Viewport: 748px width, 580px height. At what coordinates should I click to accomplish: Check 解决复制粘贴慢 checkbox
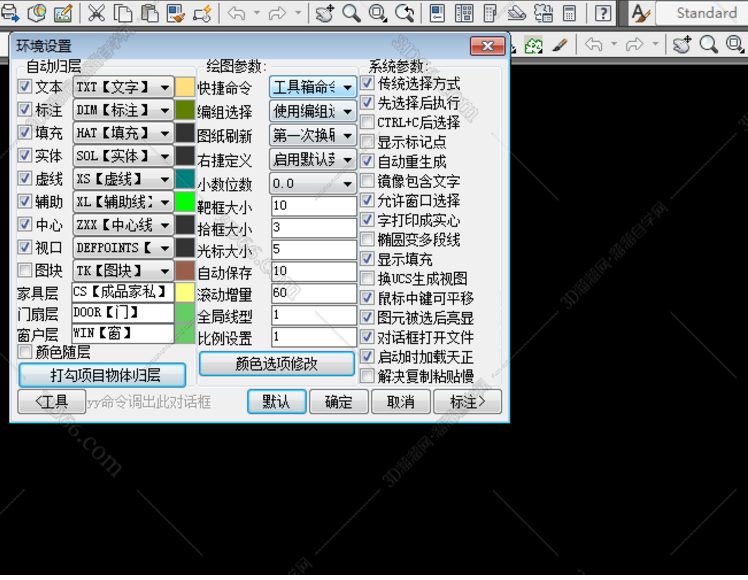pyautogui.click(x=367, y=376)
